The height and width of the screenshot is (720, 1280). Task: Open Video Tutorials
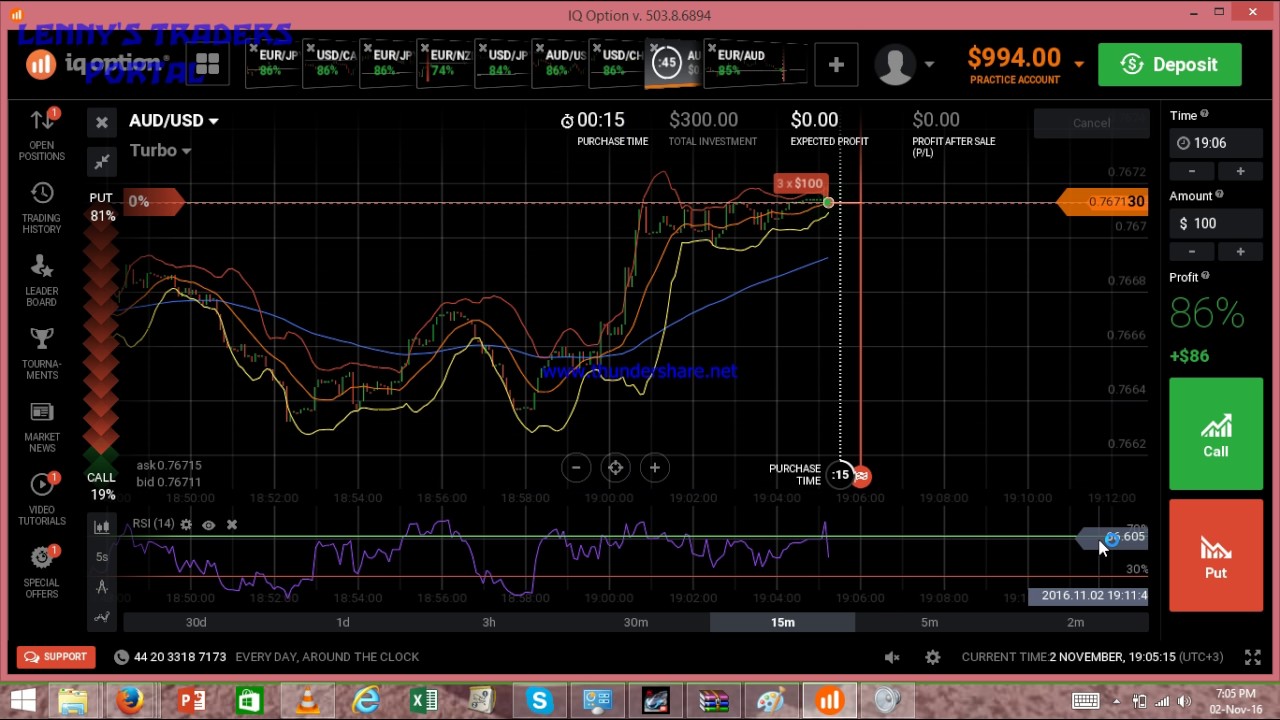click(x=41, y=500)
